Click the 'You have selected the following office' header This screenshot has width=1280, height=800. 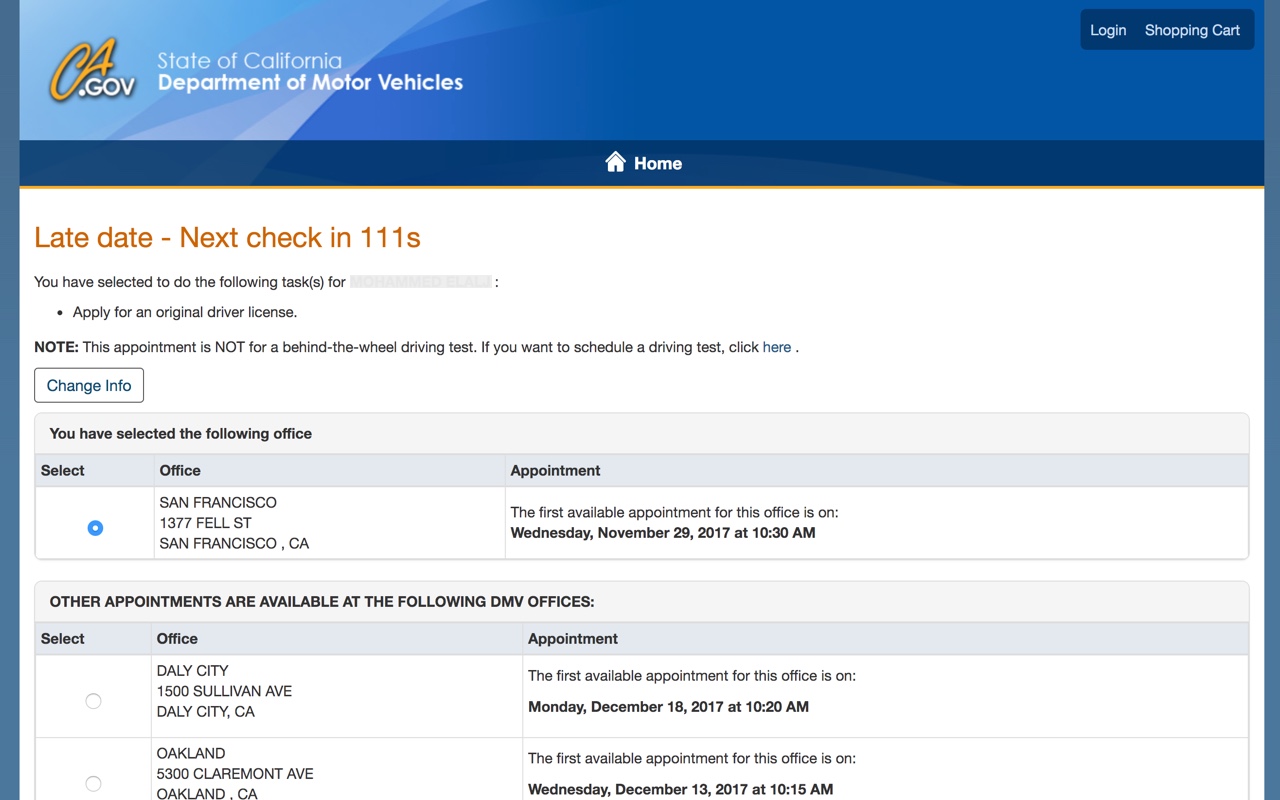181,434
